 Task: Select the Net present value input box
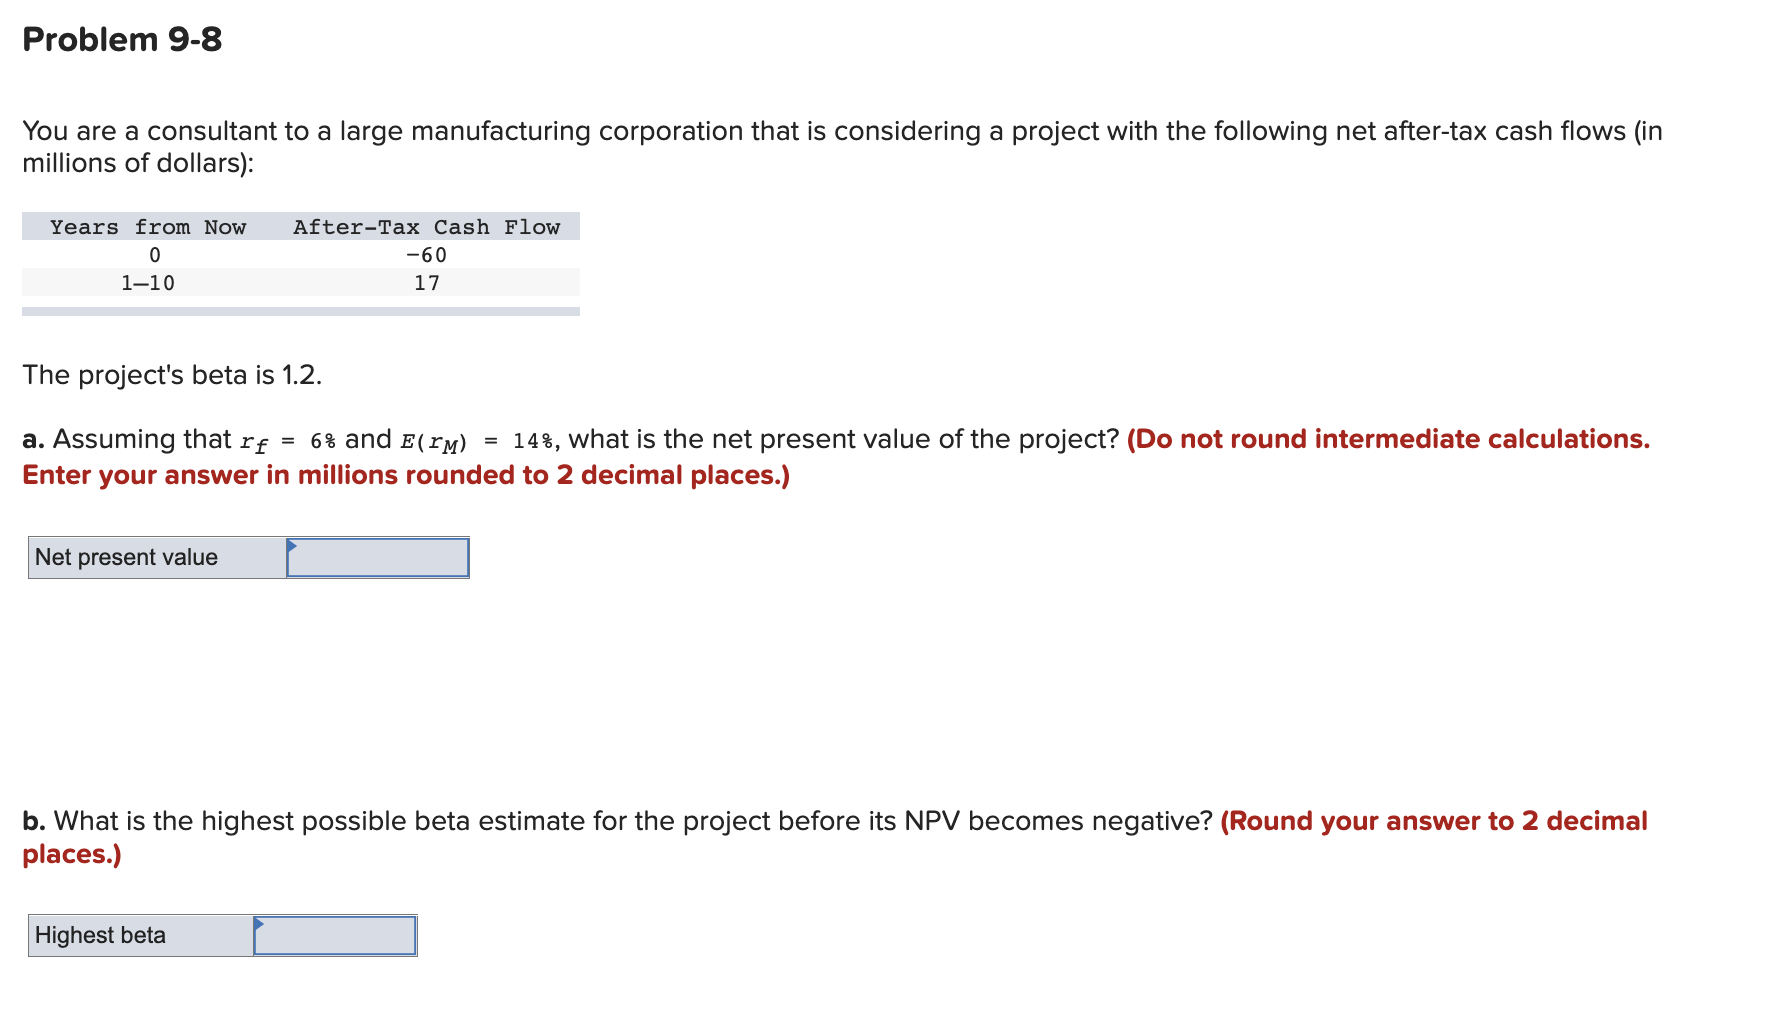[x=380, y=558]
